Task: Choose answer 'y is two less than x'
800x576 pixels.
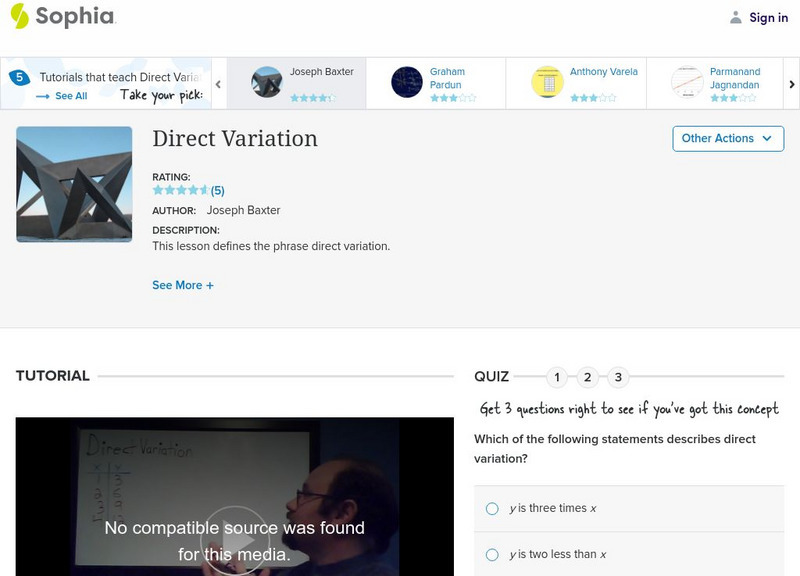Action: click(x=492, y=554)
